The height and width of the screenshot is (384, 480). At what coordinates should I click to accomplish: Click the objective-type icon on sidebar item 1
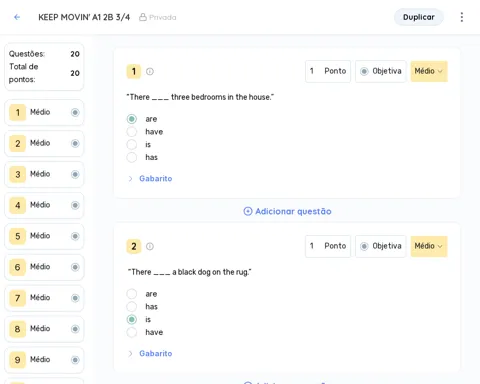(x=75, y=112)
